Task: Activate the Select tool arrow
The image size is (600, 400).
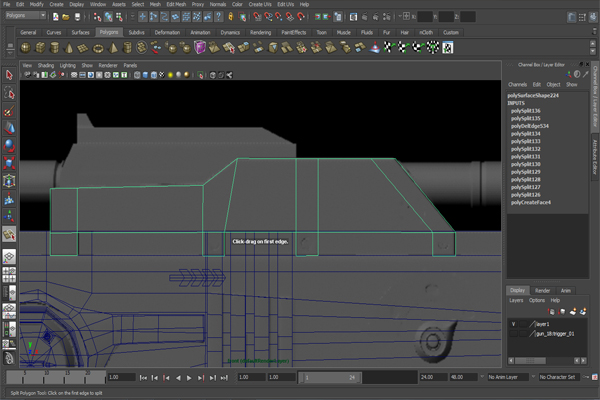Action: coord(9,75)
